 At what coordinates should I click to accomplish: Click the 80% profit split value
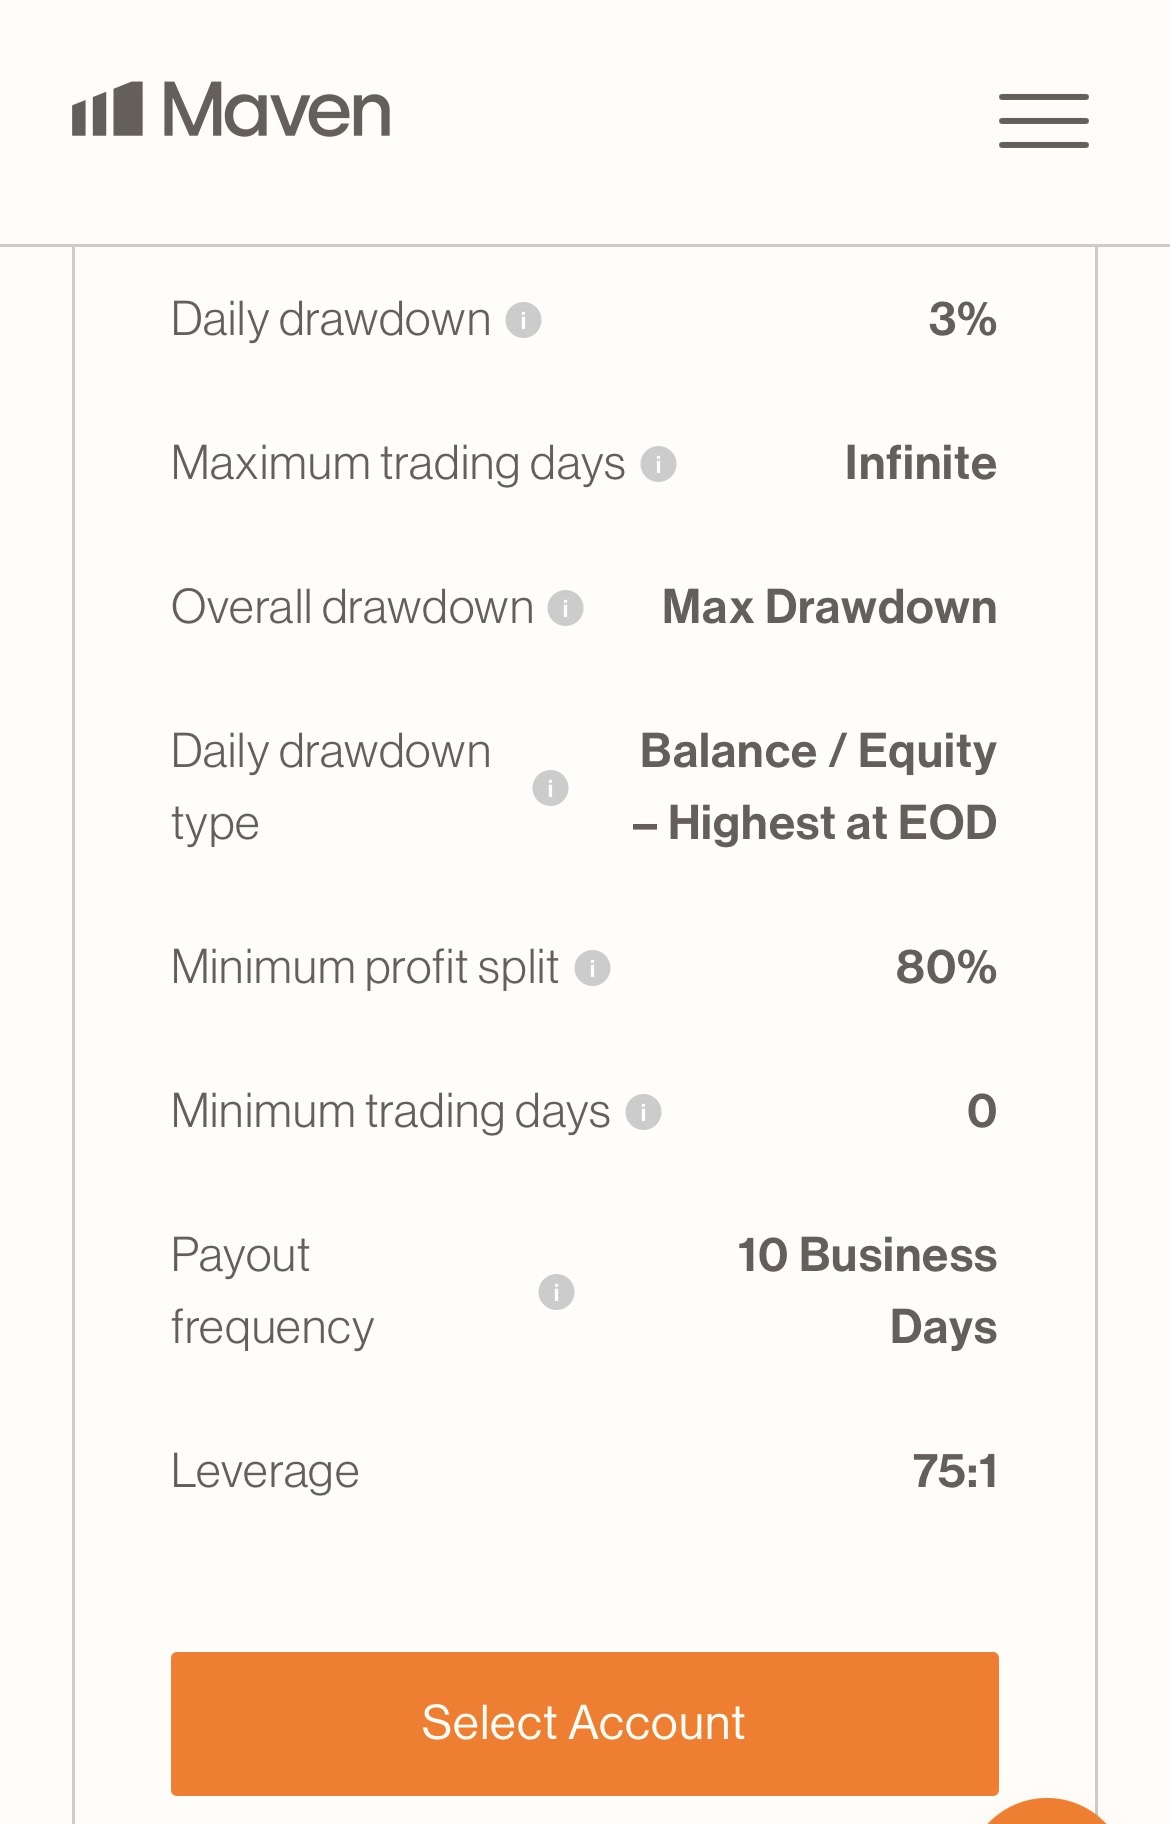click(946, 968)
